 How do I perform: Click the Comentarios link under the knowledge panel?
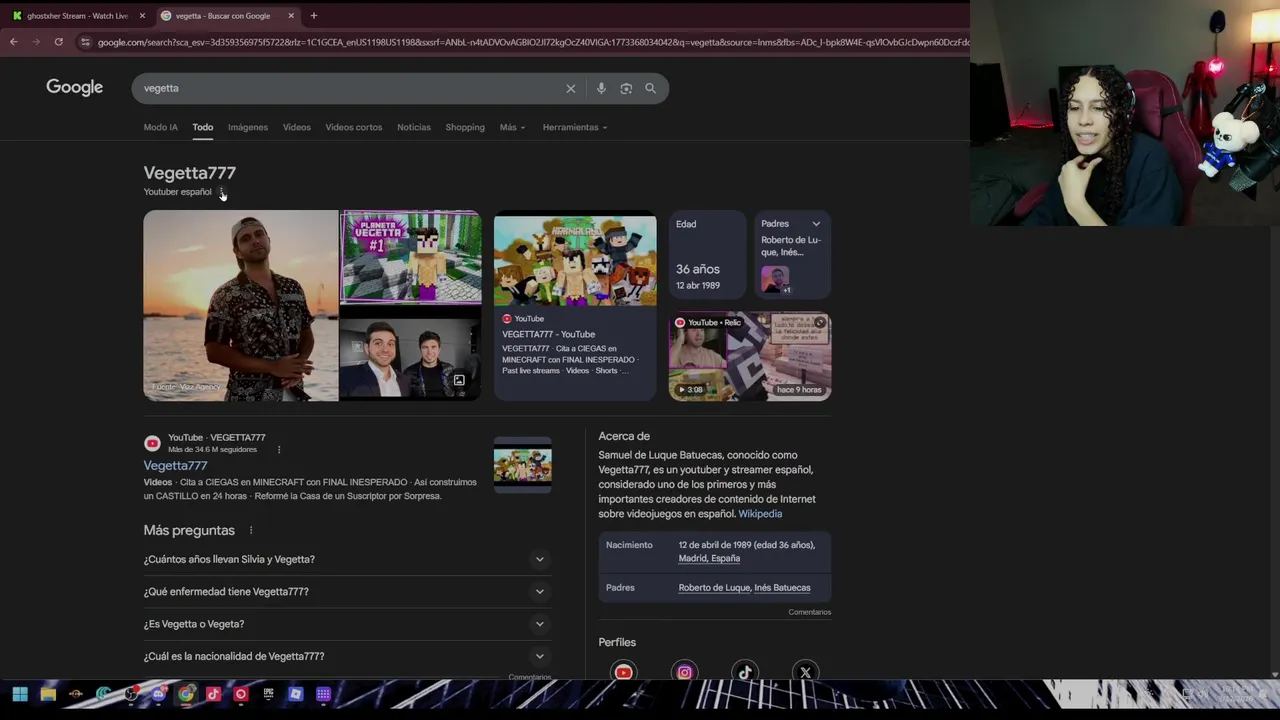[x=809, y=612]
